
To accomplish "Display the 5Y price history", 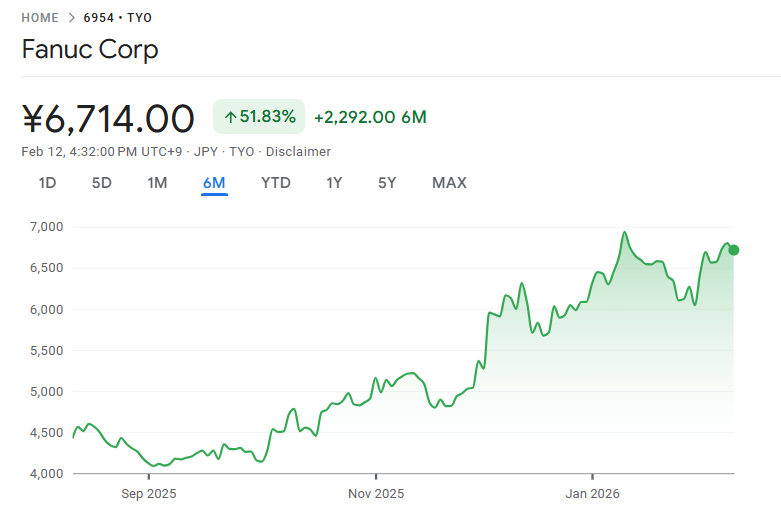I will pos(387,182).
